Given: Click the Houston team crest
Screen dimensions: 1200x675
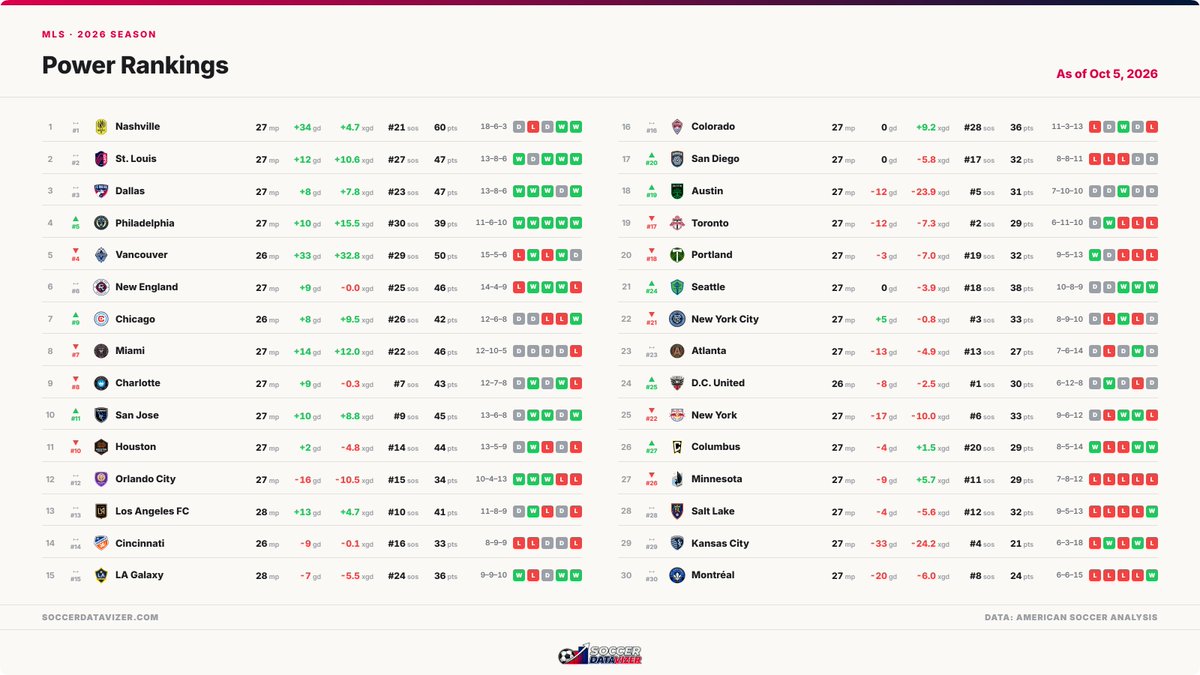Looking at the screenshot, I should click(x=101, y=447).
